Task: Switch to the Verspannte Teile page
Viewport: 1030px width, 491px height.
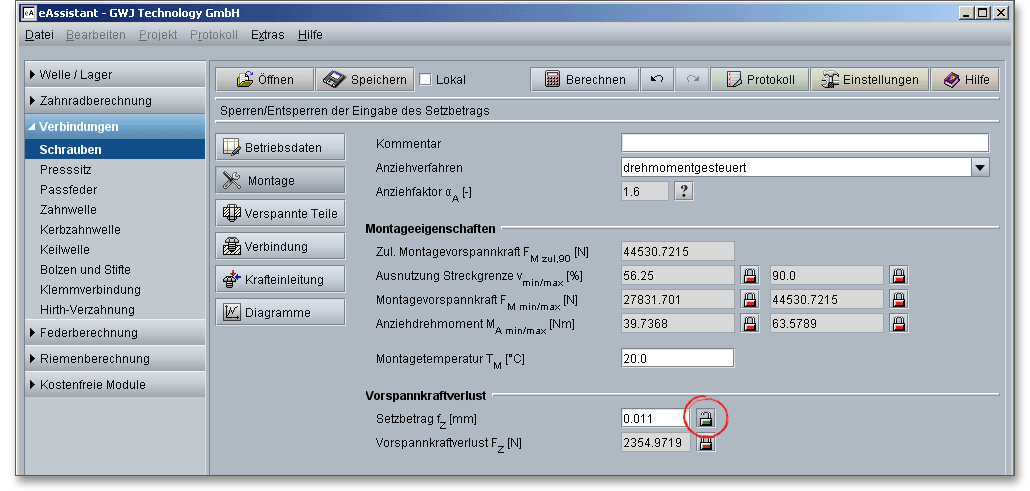Action: point(280,213)
